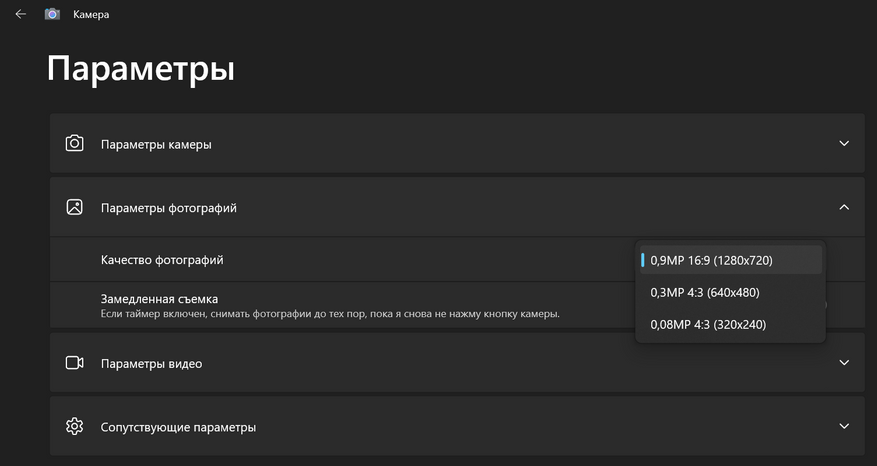This screenshot has width=877, height=466.
Task: Click the Качество фотографий setting label
Action: [162, 260]
